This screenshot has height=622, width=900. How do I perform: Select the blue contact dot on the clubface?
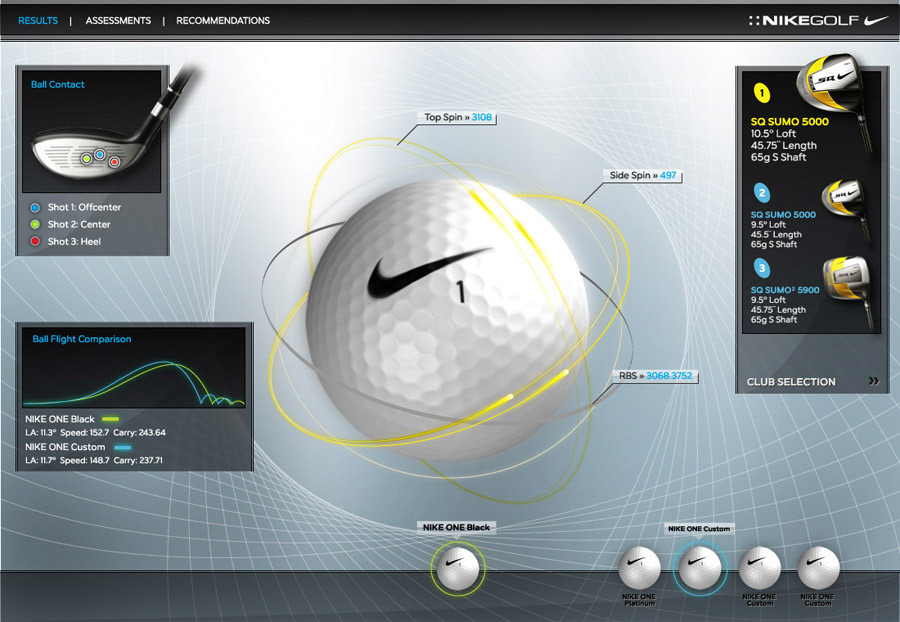pos(99,154)
